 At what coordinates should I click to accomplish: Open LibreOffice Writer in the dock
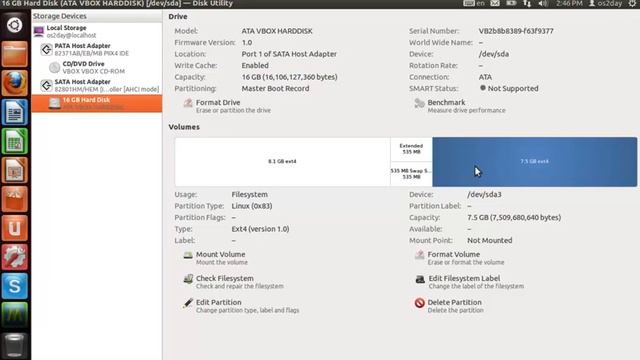click(15, 112)
